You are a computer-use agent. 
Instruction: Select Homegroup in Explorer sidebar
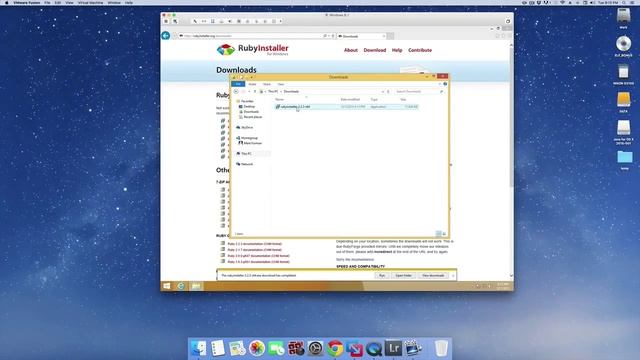coord(249,138)
